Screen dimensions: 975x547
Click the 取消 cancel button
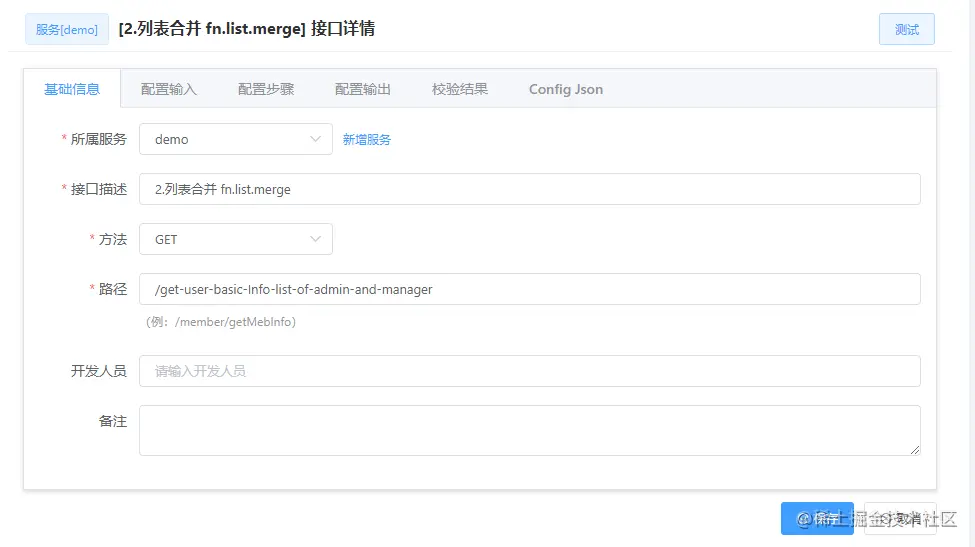(x=900, y=518)
